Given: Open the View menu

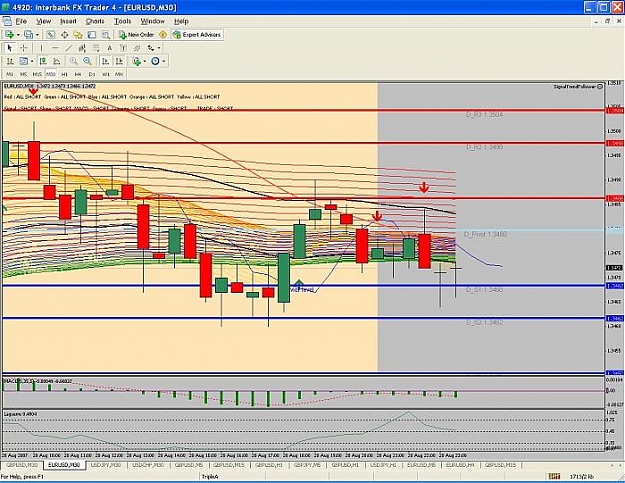Looking at the screenshot, I should (43, 21).
